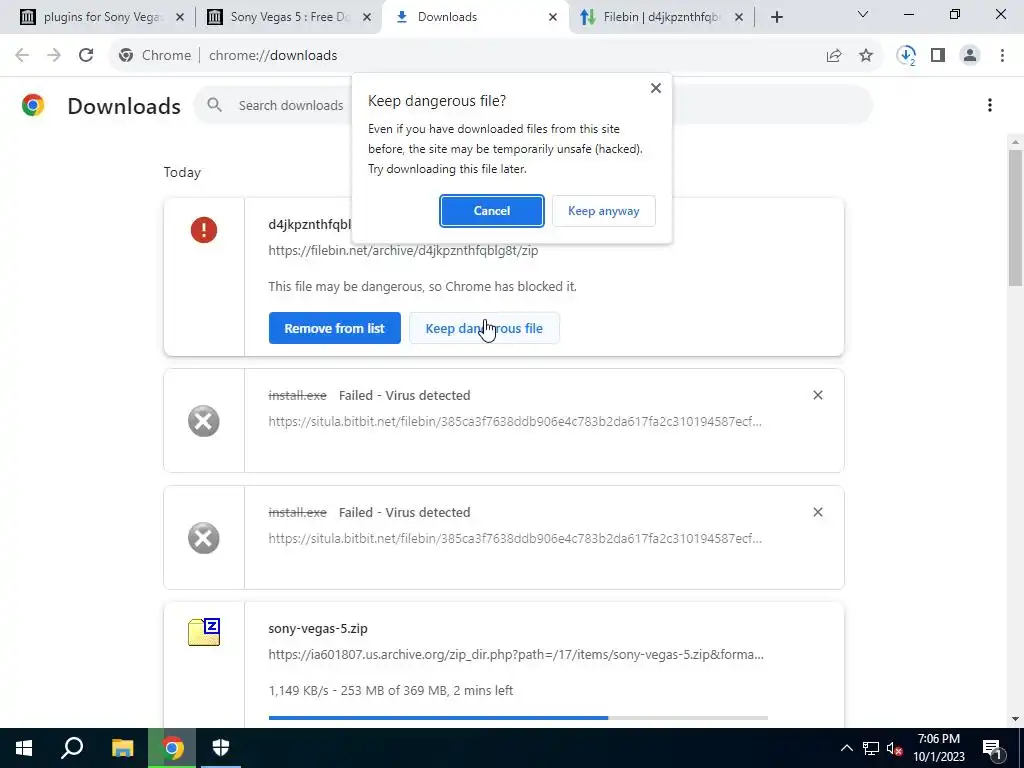Open File Explorer from taskbar

click(x=122, y=748)
